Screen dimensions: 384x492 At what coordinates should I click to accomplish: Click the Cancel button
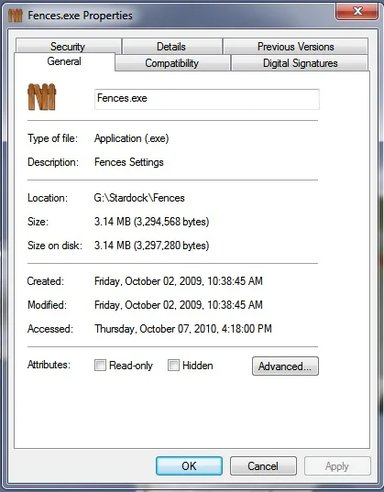click(263, 466)
